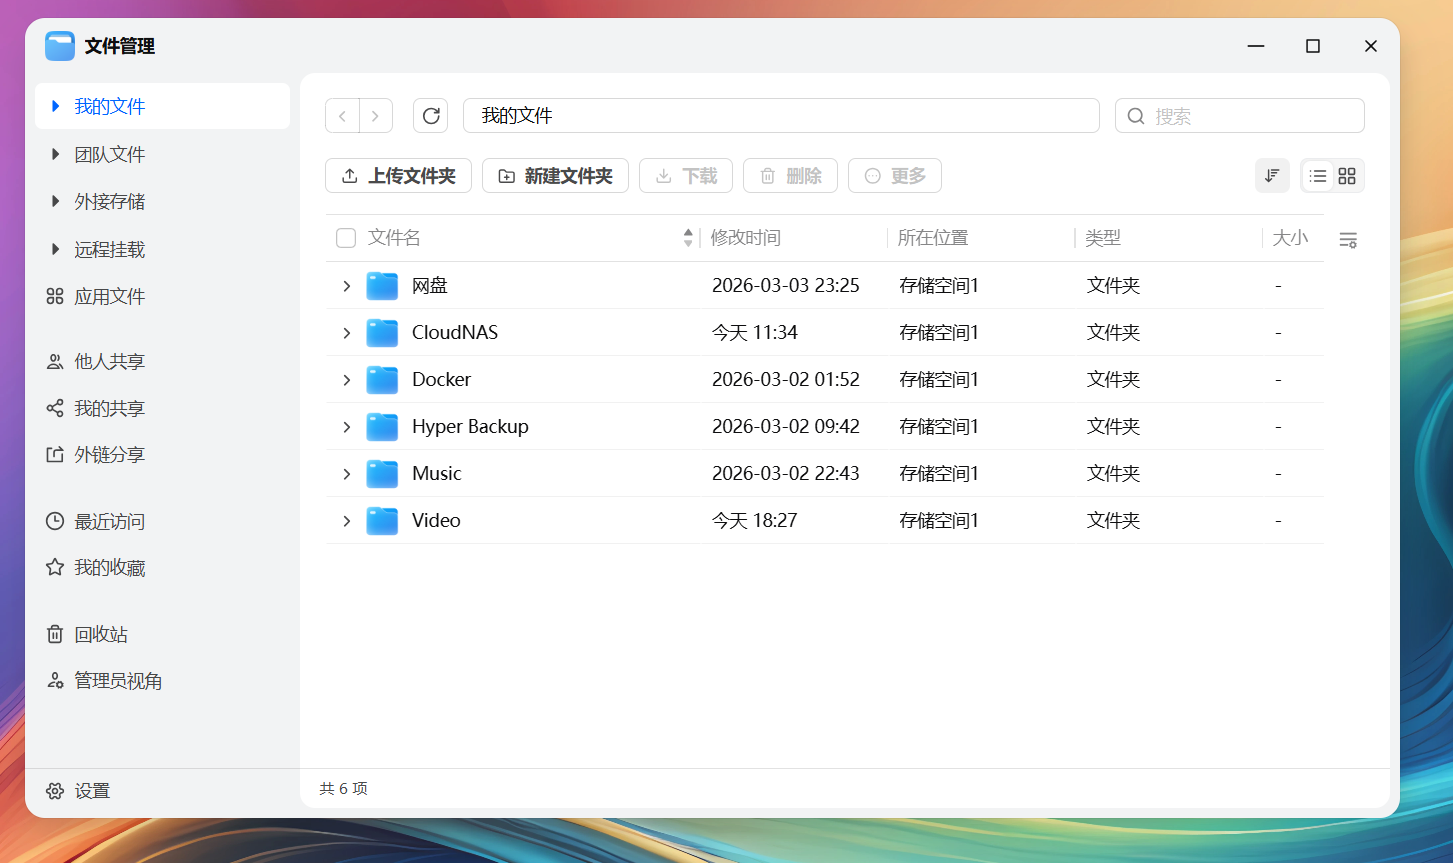1453x863 pixels.
Task: Expand the Docker folder row
Action: click(x=346, y=379)
